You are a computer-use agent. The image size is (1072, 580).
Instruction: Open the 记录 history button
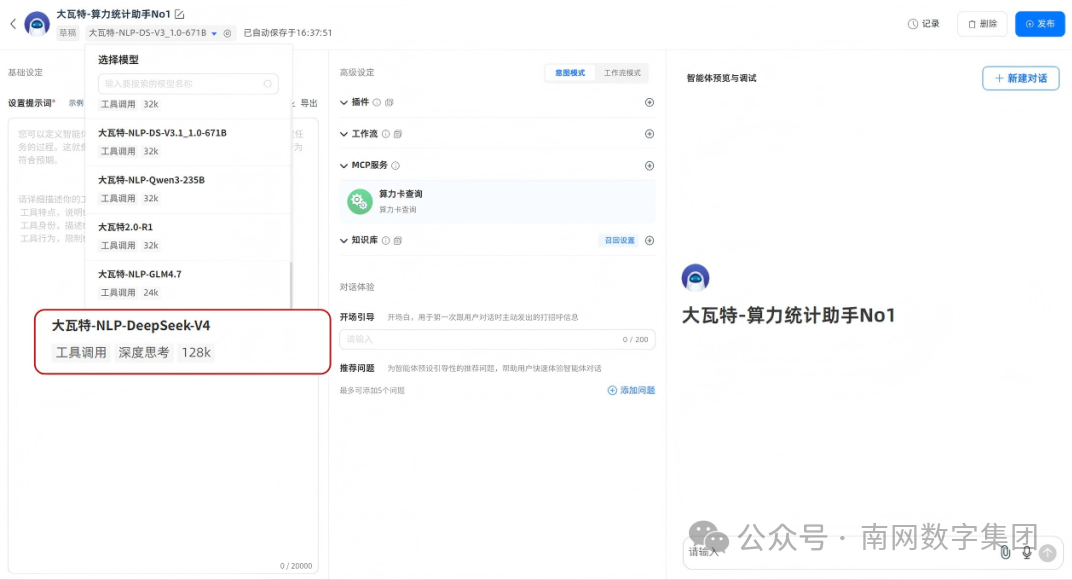924,24
